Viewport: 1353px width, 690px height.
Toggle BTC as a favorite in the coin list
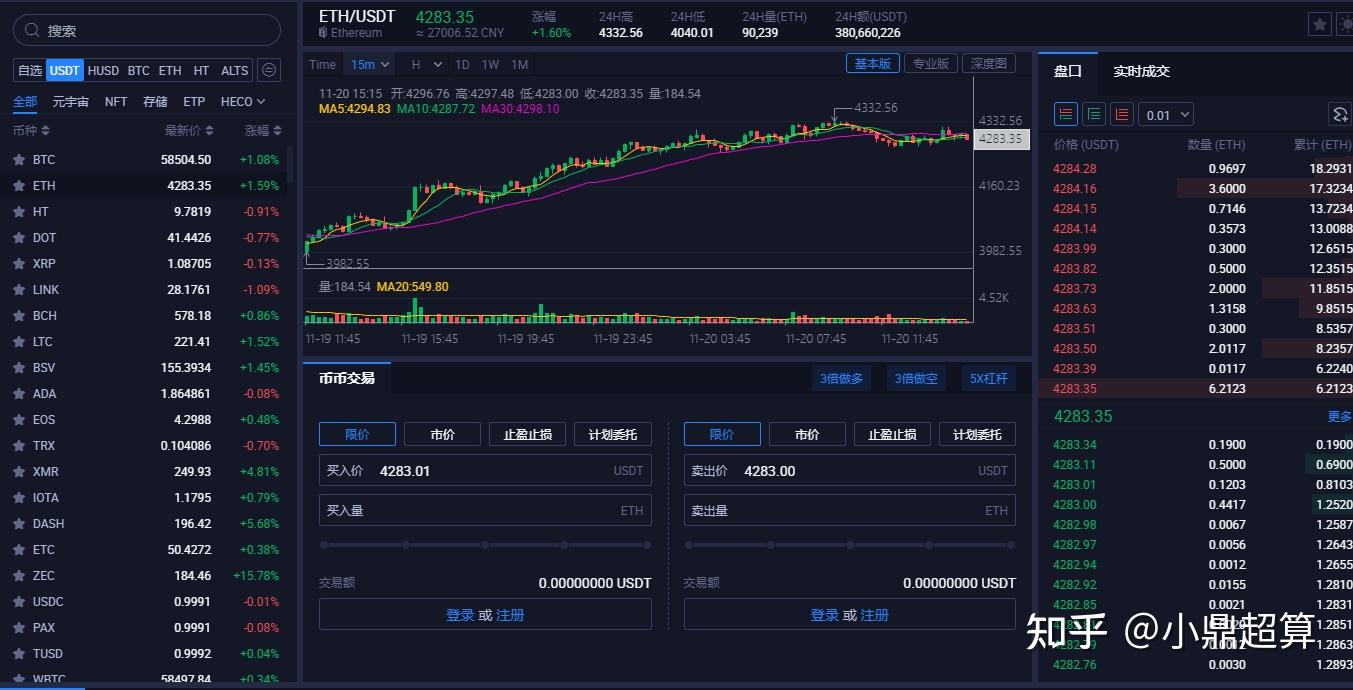click(20, 159)
